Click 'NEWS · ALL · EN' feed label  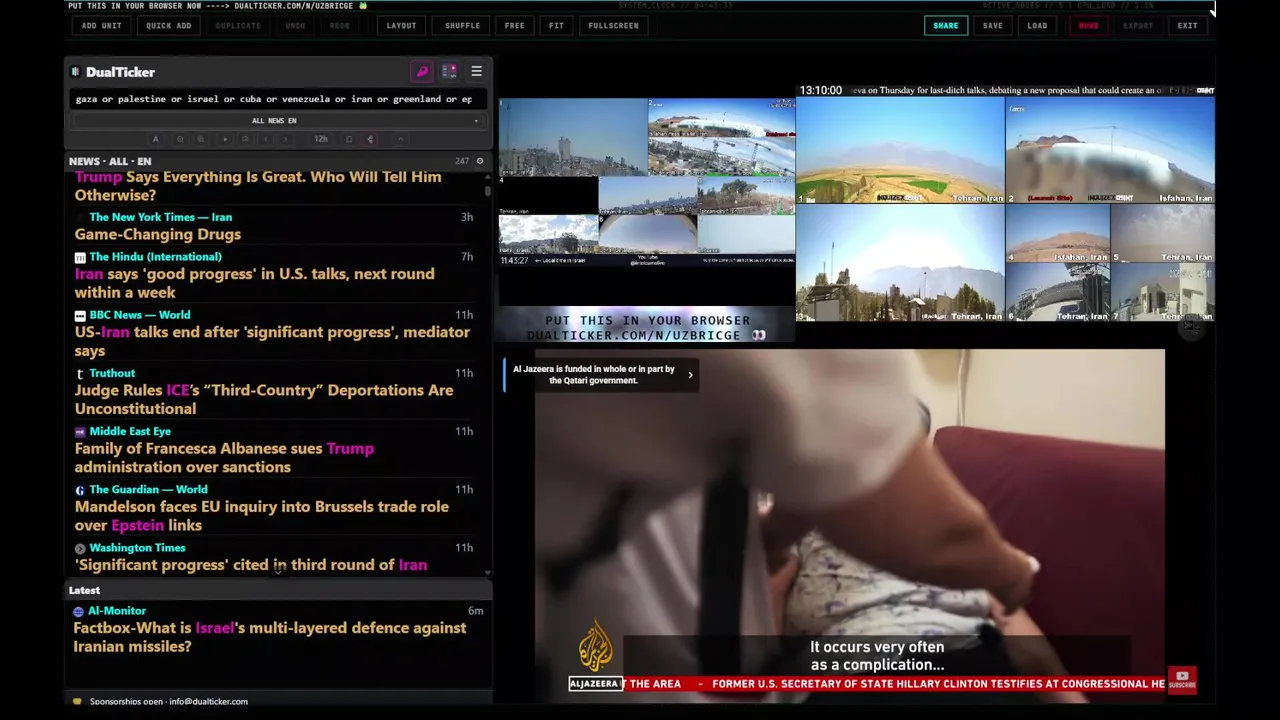[110, 161]
